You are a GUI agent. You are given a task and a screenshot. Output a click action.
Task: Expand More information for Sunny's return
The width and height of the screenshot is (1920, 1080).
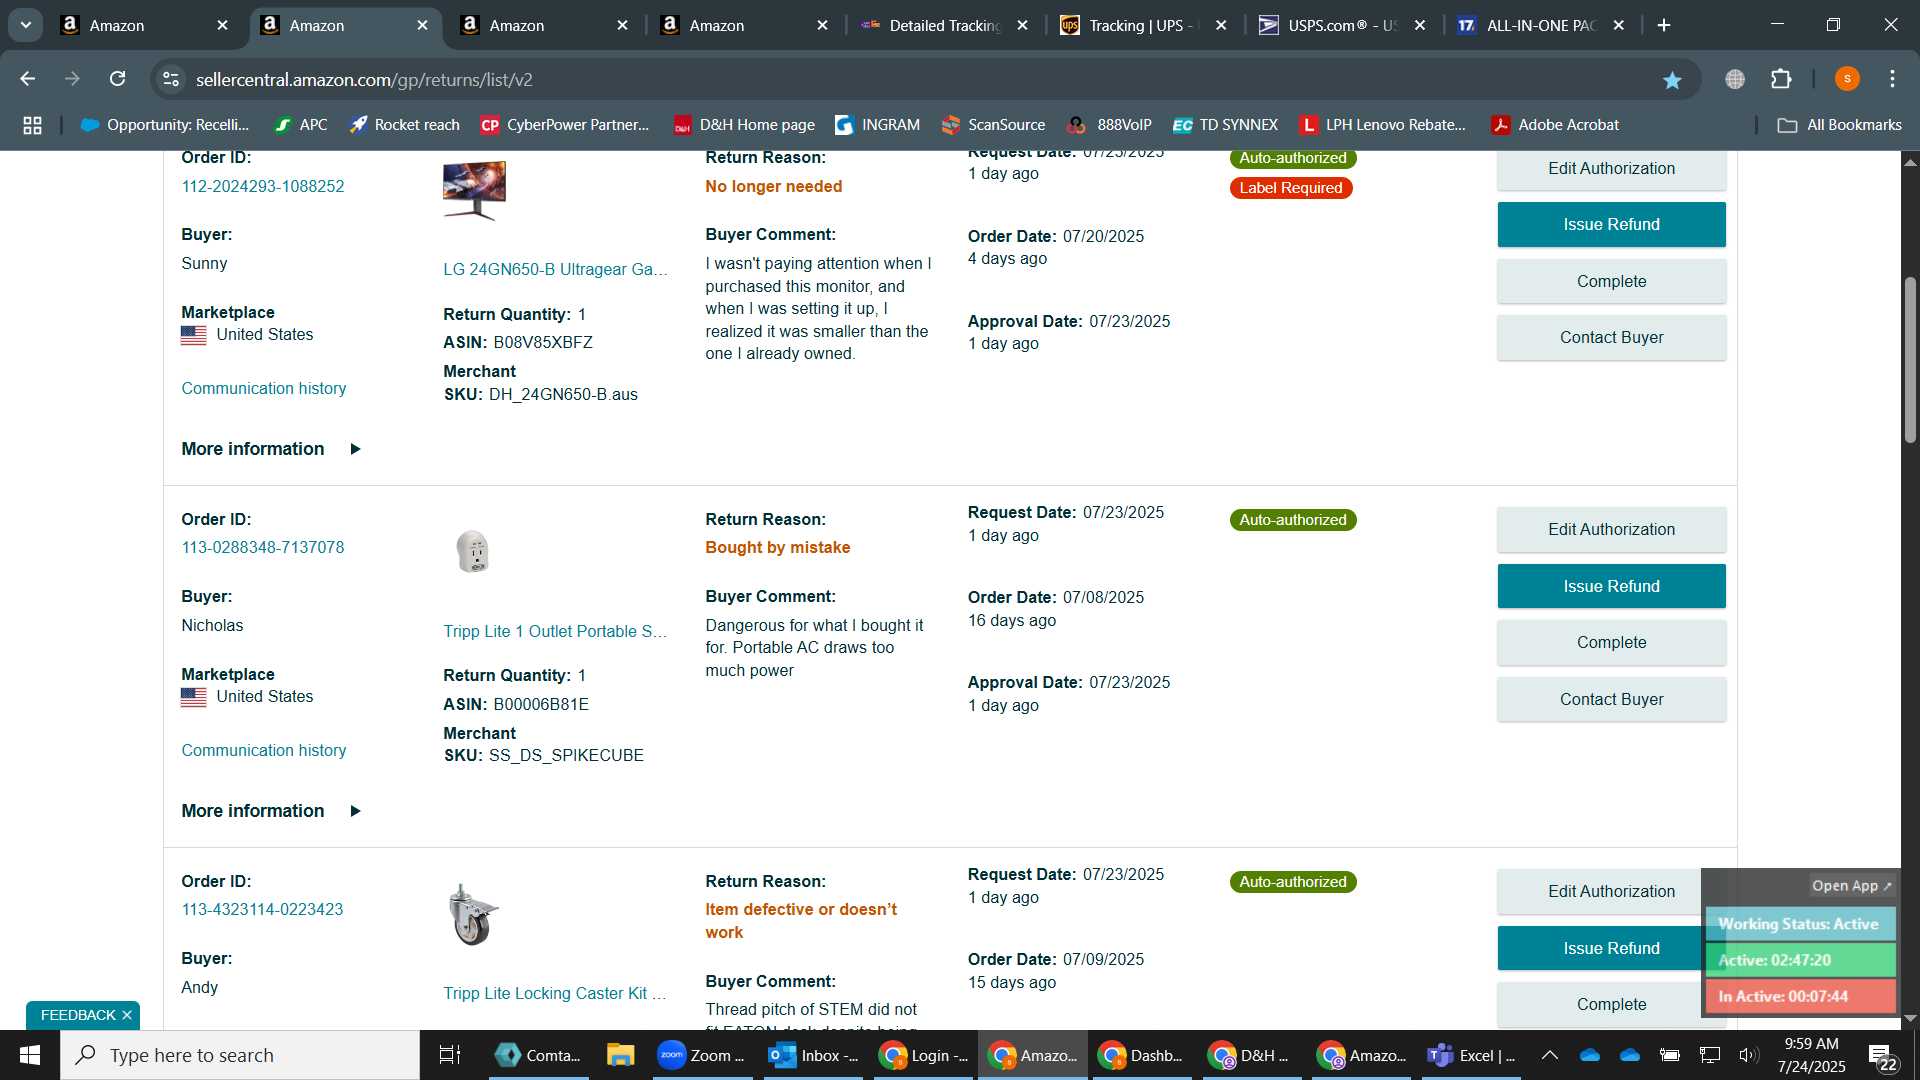(271, 449)
